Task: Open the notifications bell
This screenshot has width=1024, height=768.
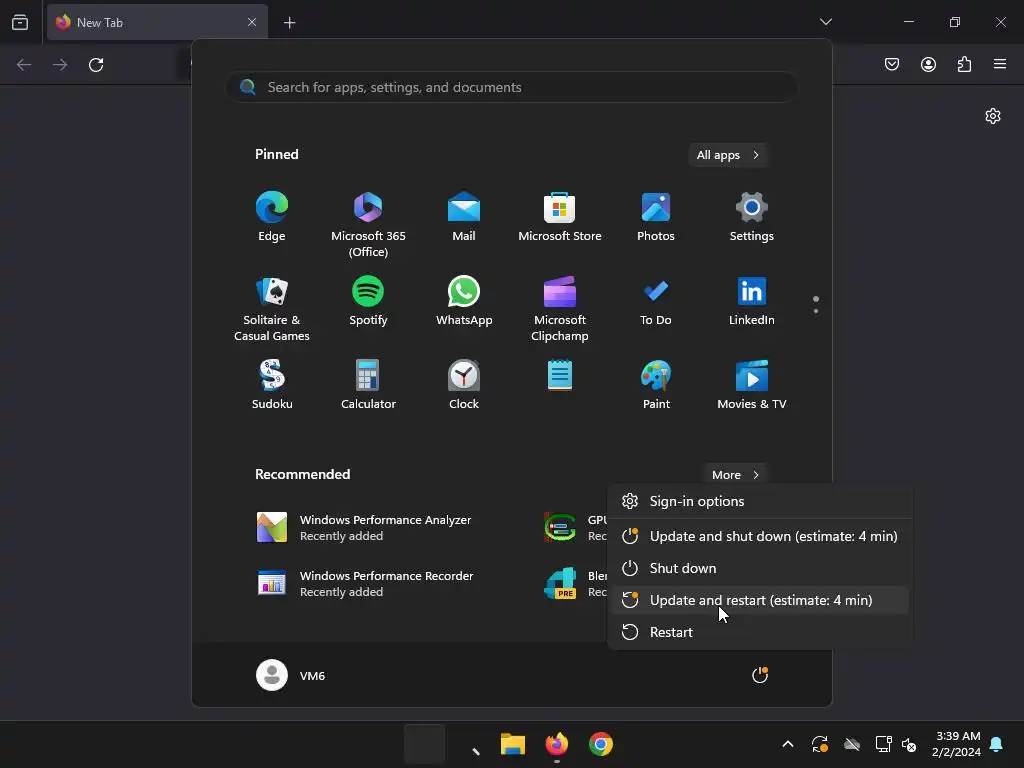Action: tap(997, 744)
